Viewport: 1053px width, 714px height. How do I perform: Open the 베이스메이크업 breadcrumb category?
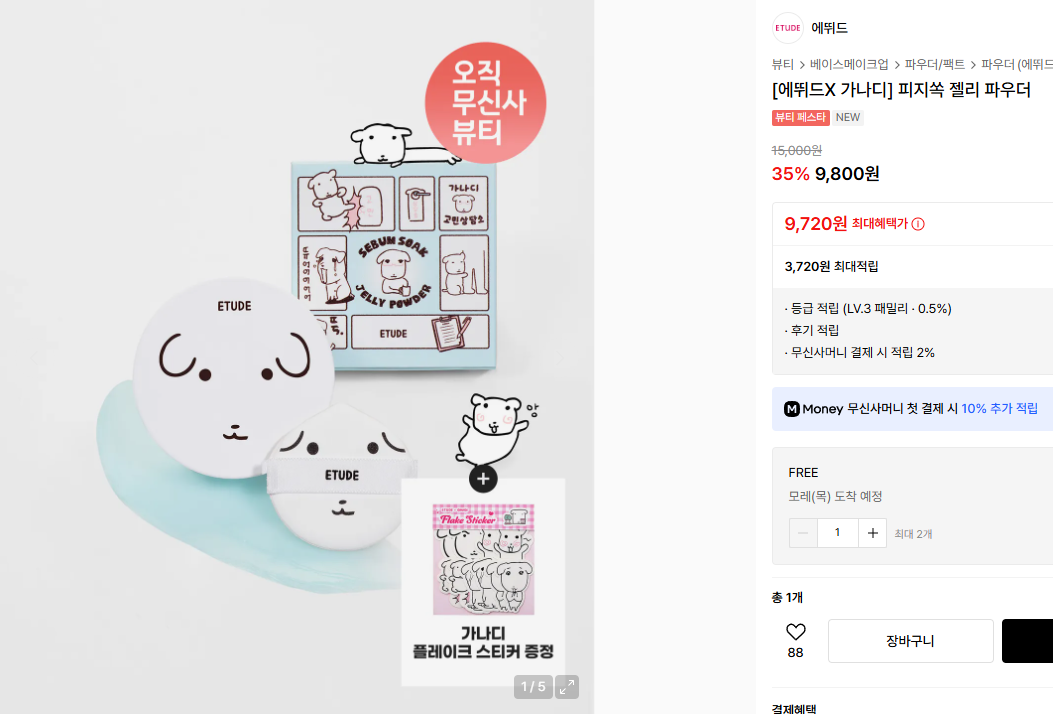click(x=849, y=64)
